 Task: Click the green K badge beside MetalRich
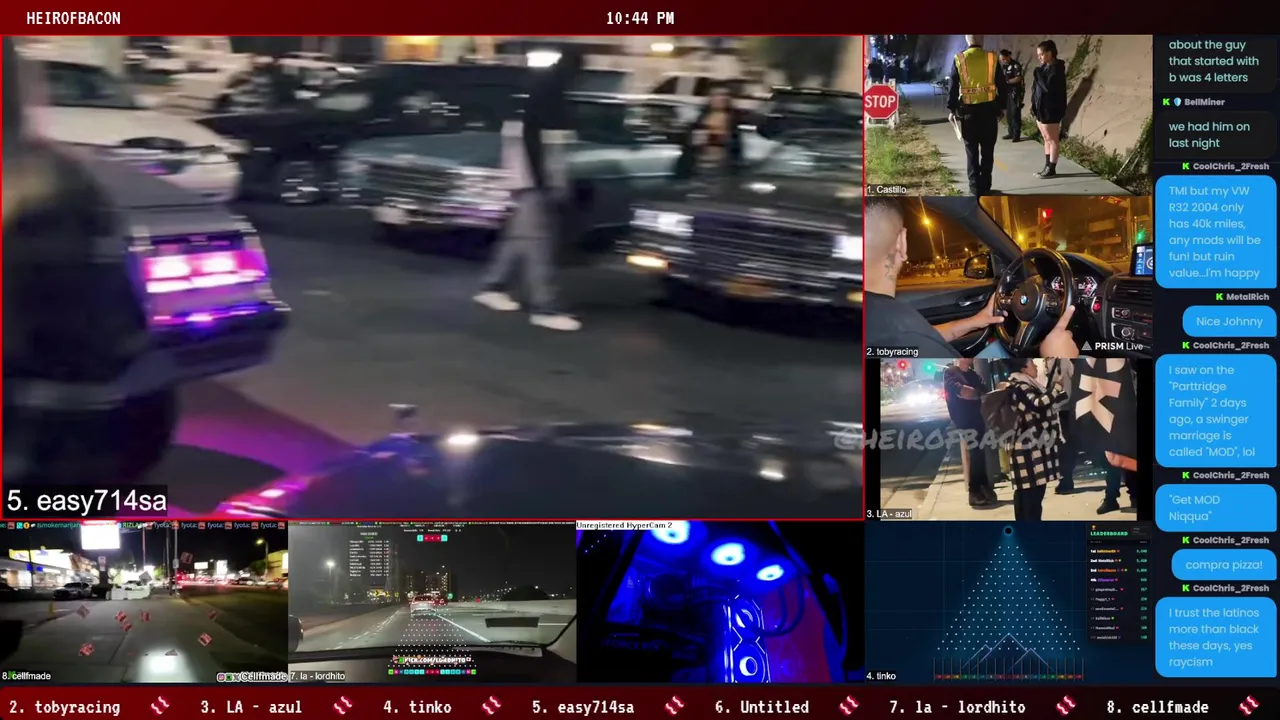coord(1219,297)
